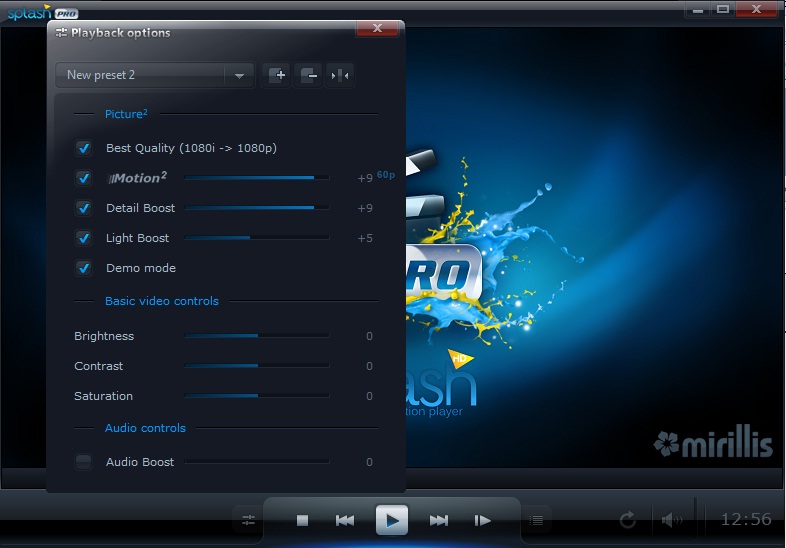Viewport: 786px width, 548px height.
Task: Click the Detail Boost slider
Action: pos(257,208)
